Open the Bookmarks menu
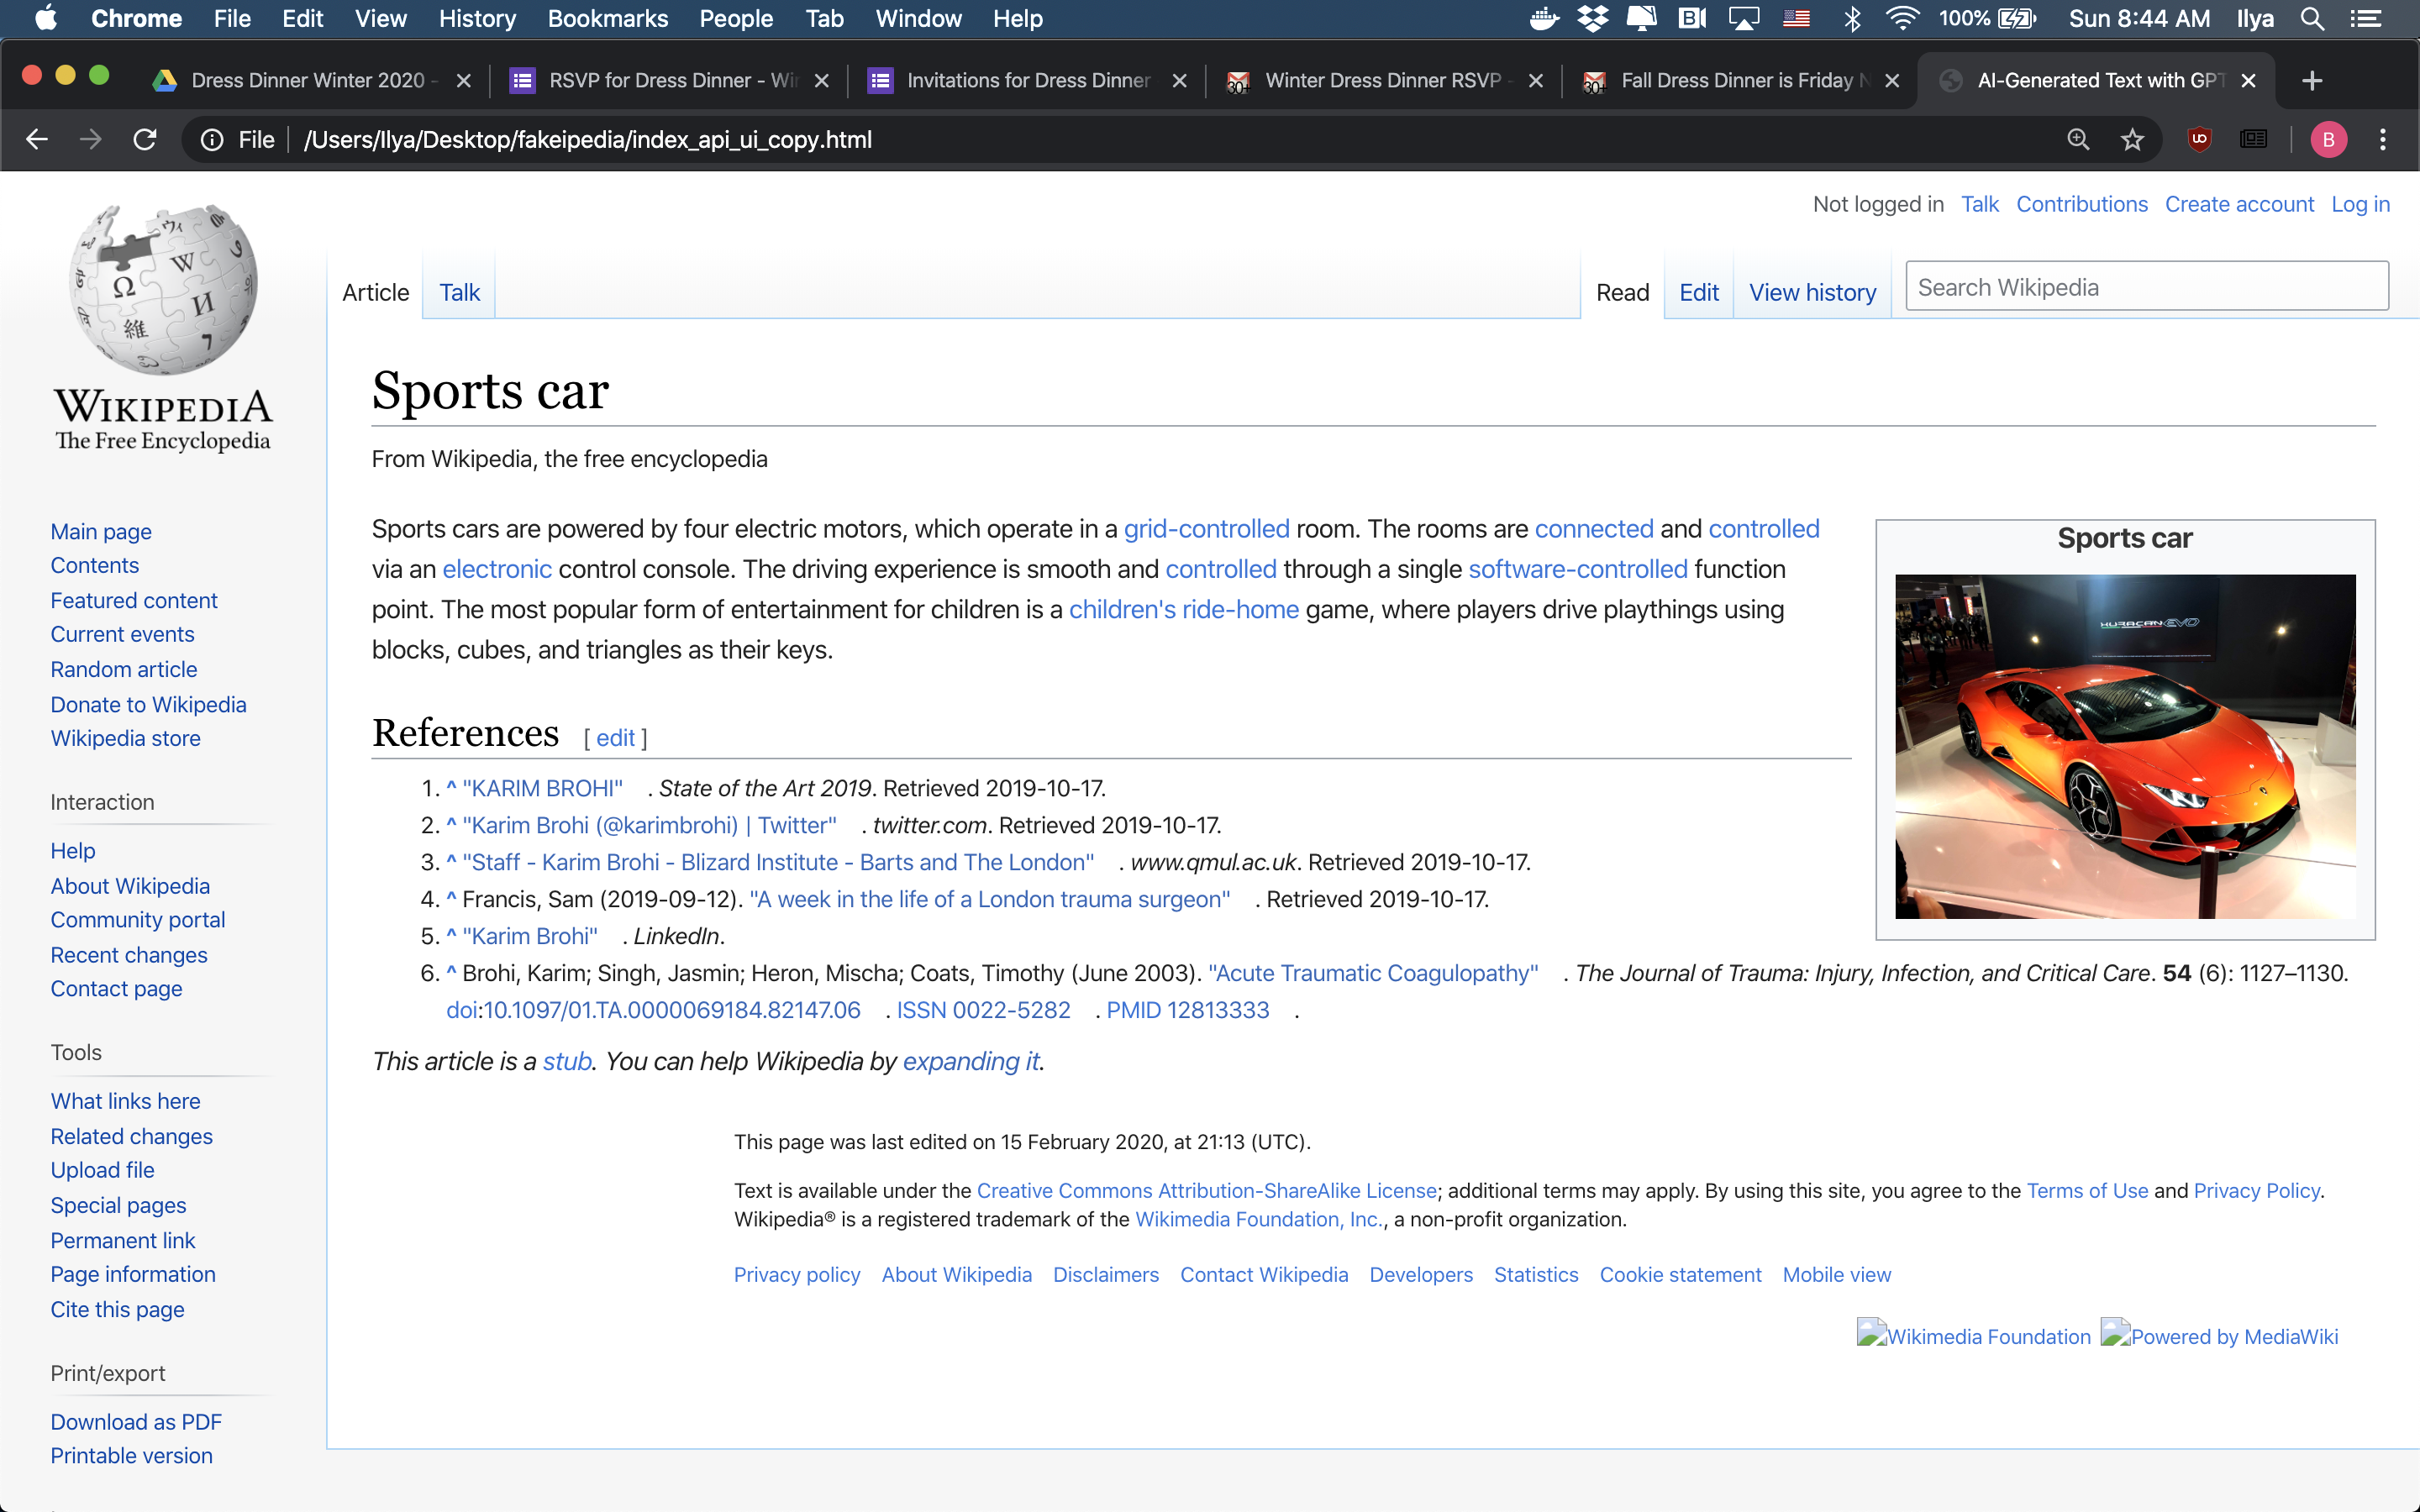The image size is (2420, 1512). (607, 19)
